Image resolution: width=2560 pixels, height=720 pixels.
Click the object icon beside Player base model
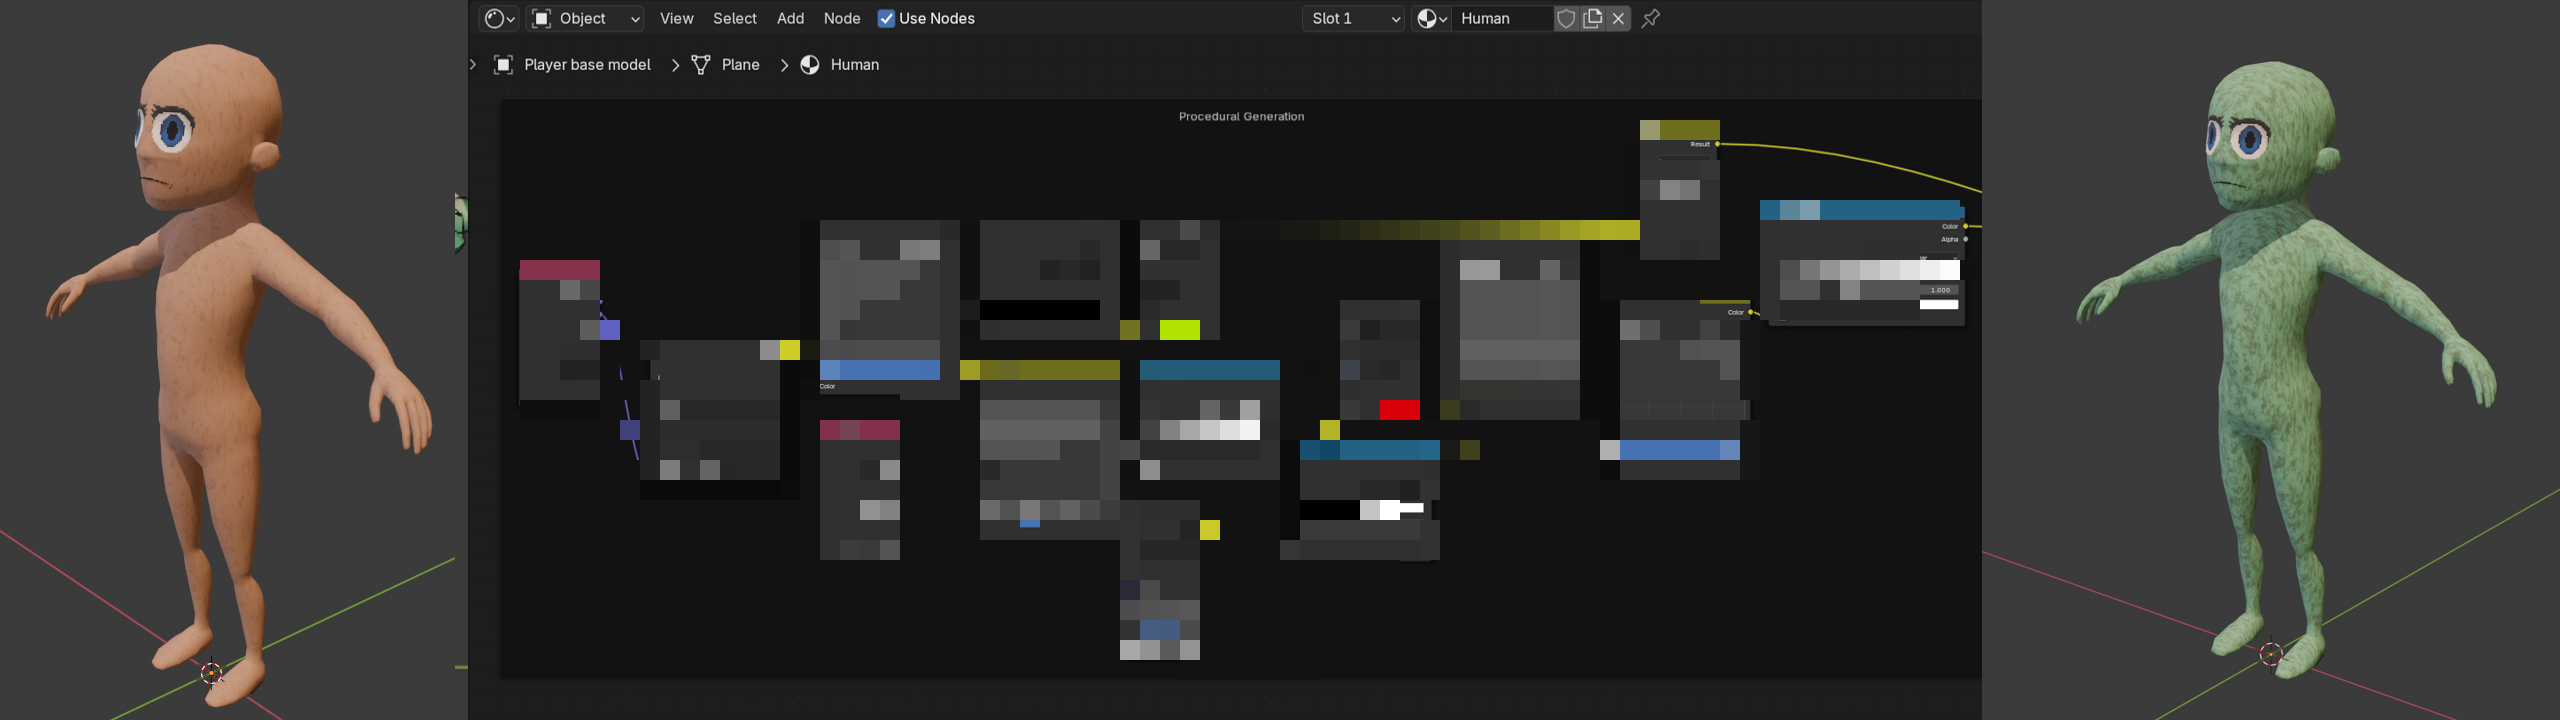pyautogui.click(x=504, y=65)
